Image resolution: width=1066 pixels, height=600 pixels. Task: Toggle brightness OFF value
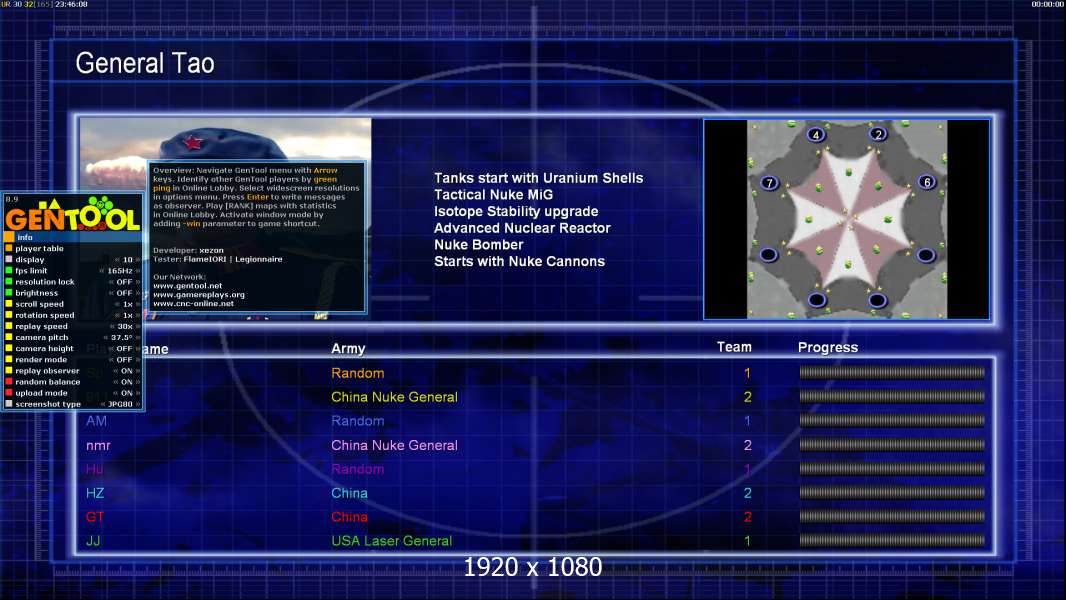point(124,293)
